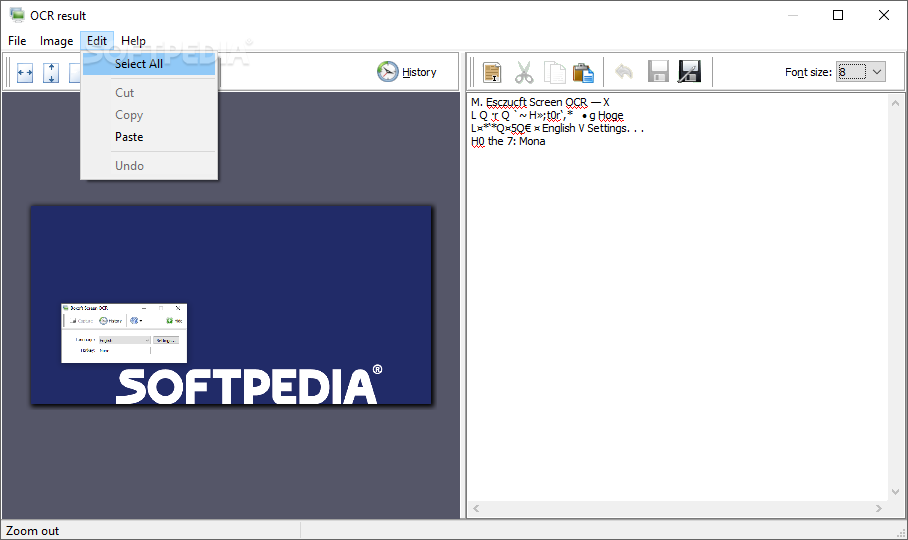Click the 'English V Settings' text line

tap(585, 128)
